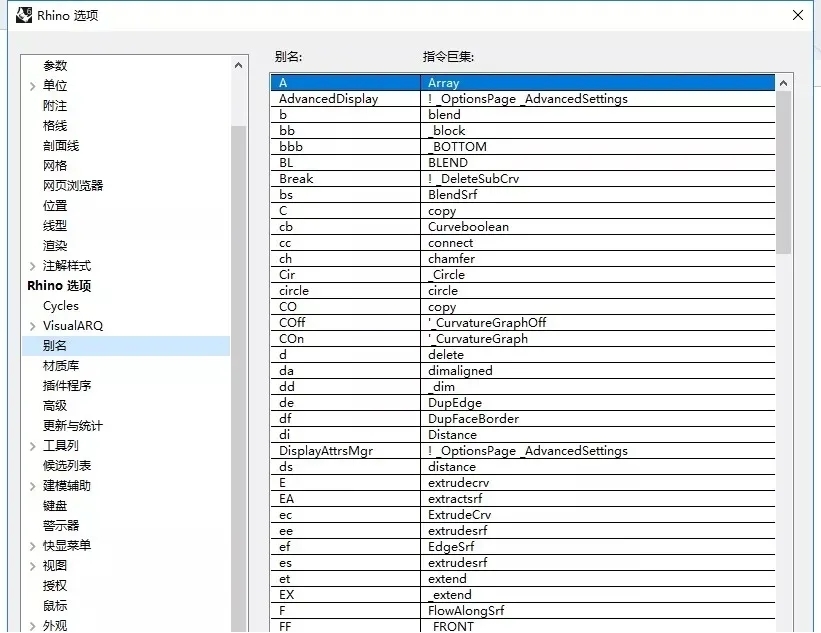
Task: Close the Rhino 选项 dialog
Action: pyautogui.click(x=797, y=15)
